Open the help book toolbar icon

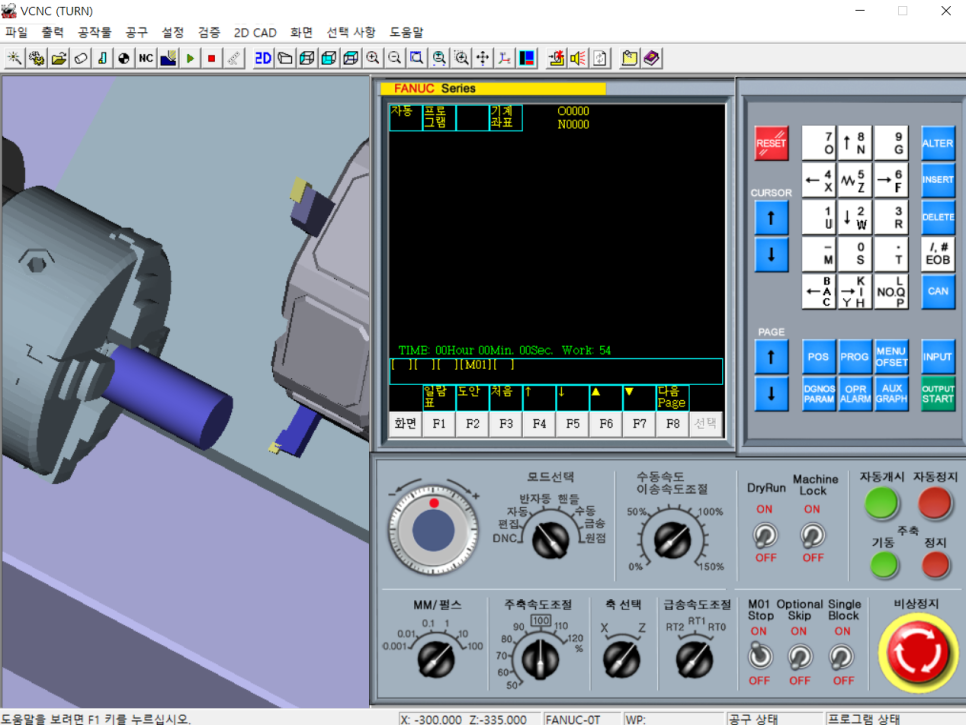tap(651, 58)
